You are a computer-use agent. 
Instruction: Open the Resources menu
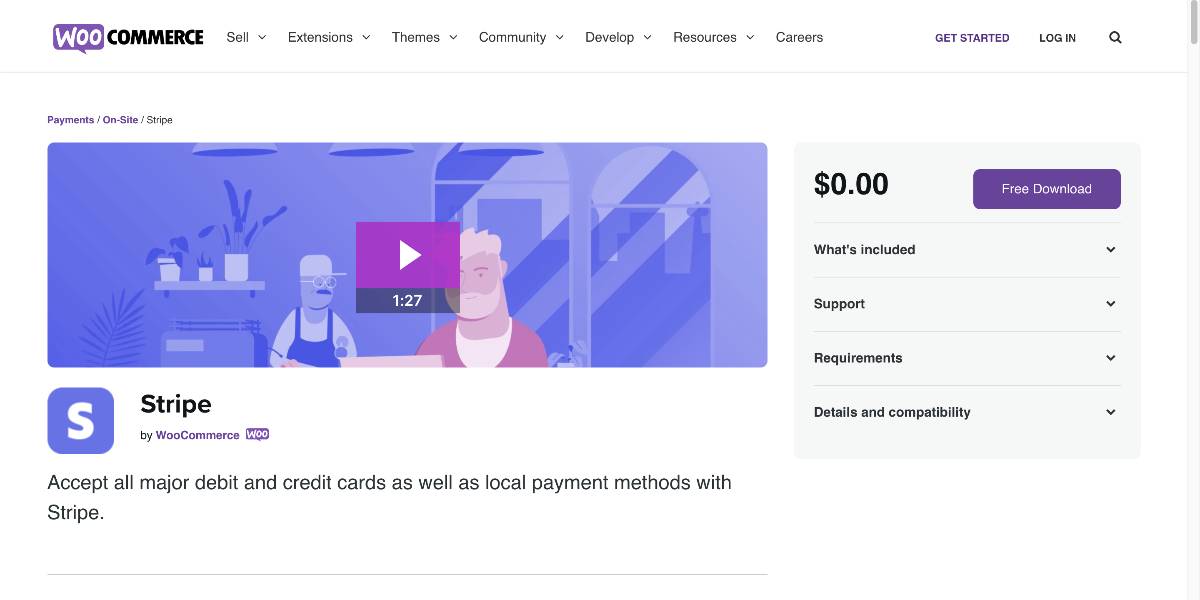pos(714,37)
